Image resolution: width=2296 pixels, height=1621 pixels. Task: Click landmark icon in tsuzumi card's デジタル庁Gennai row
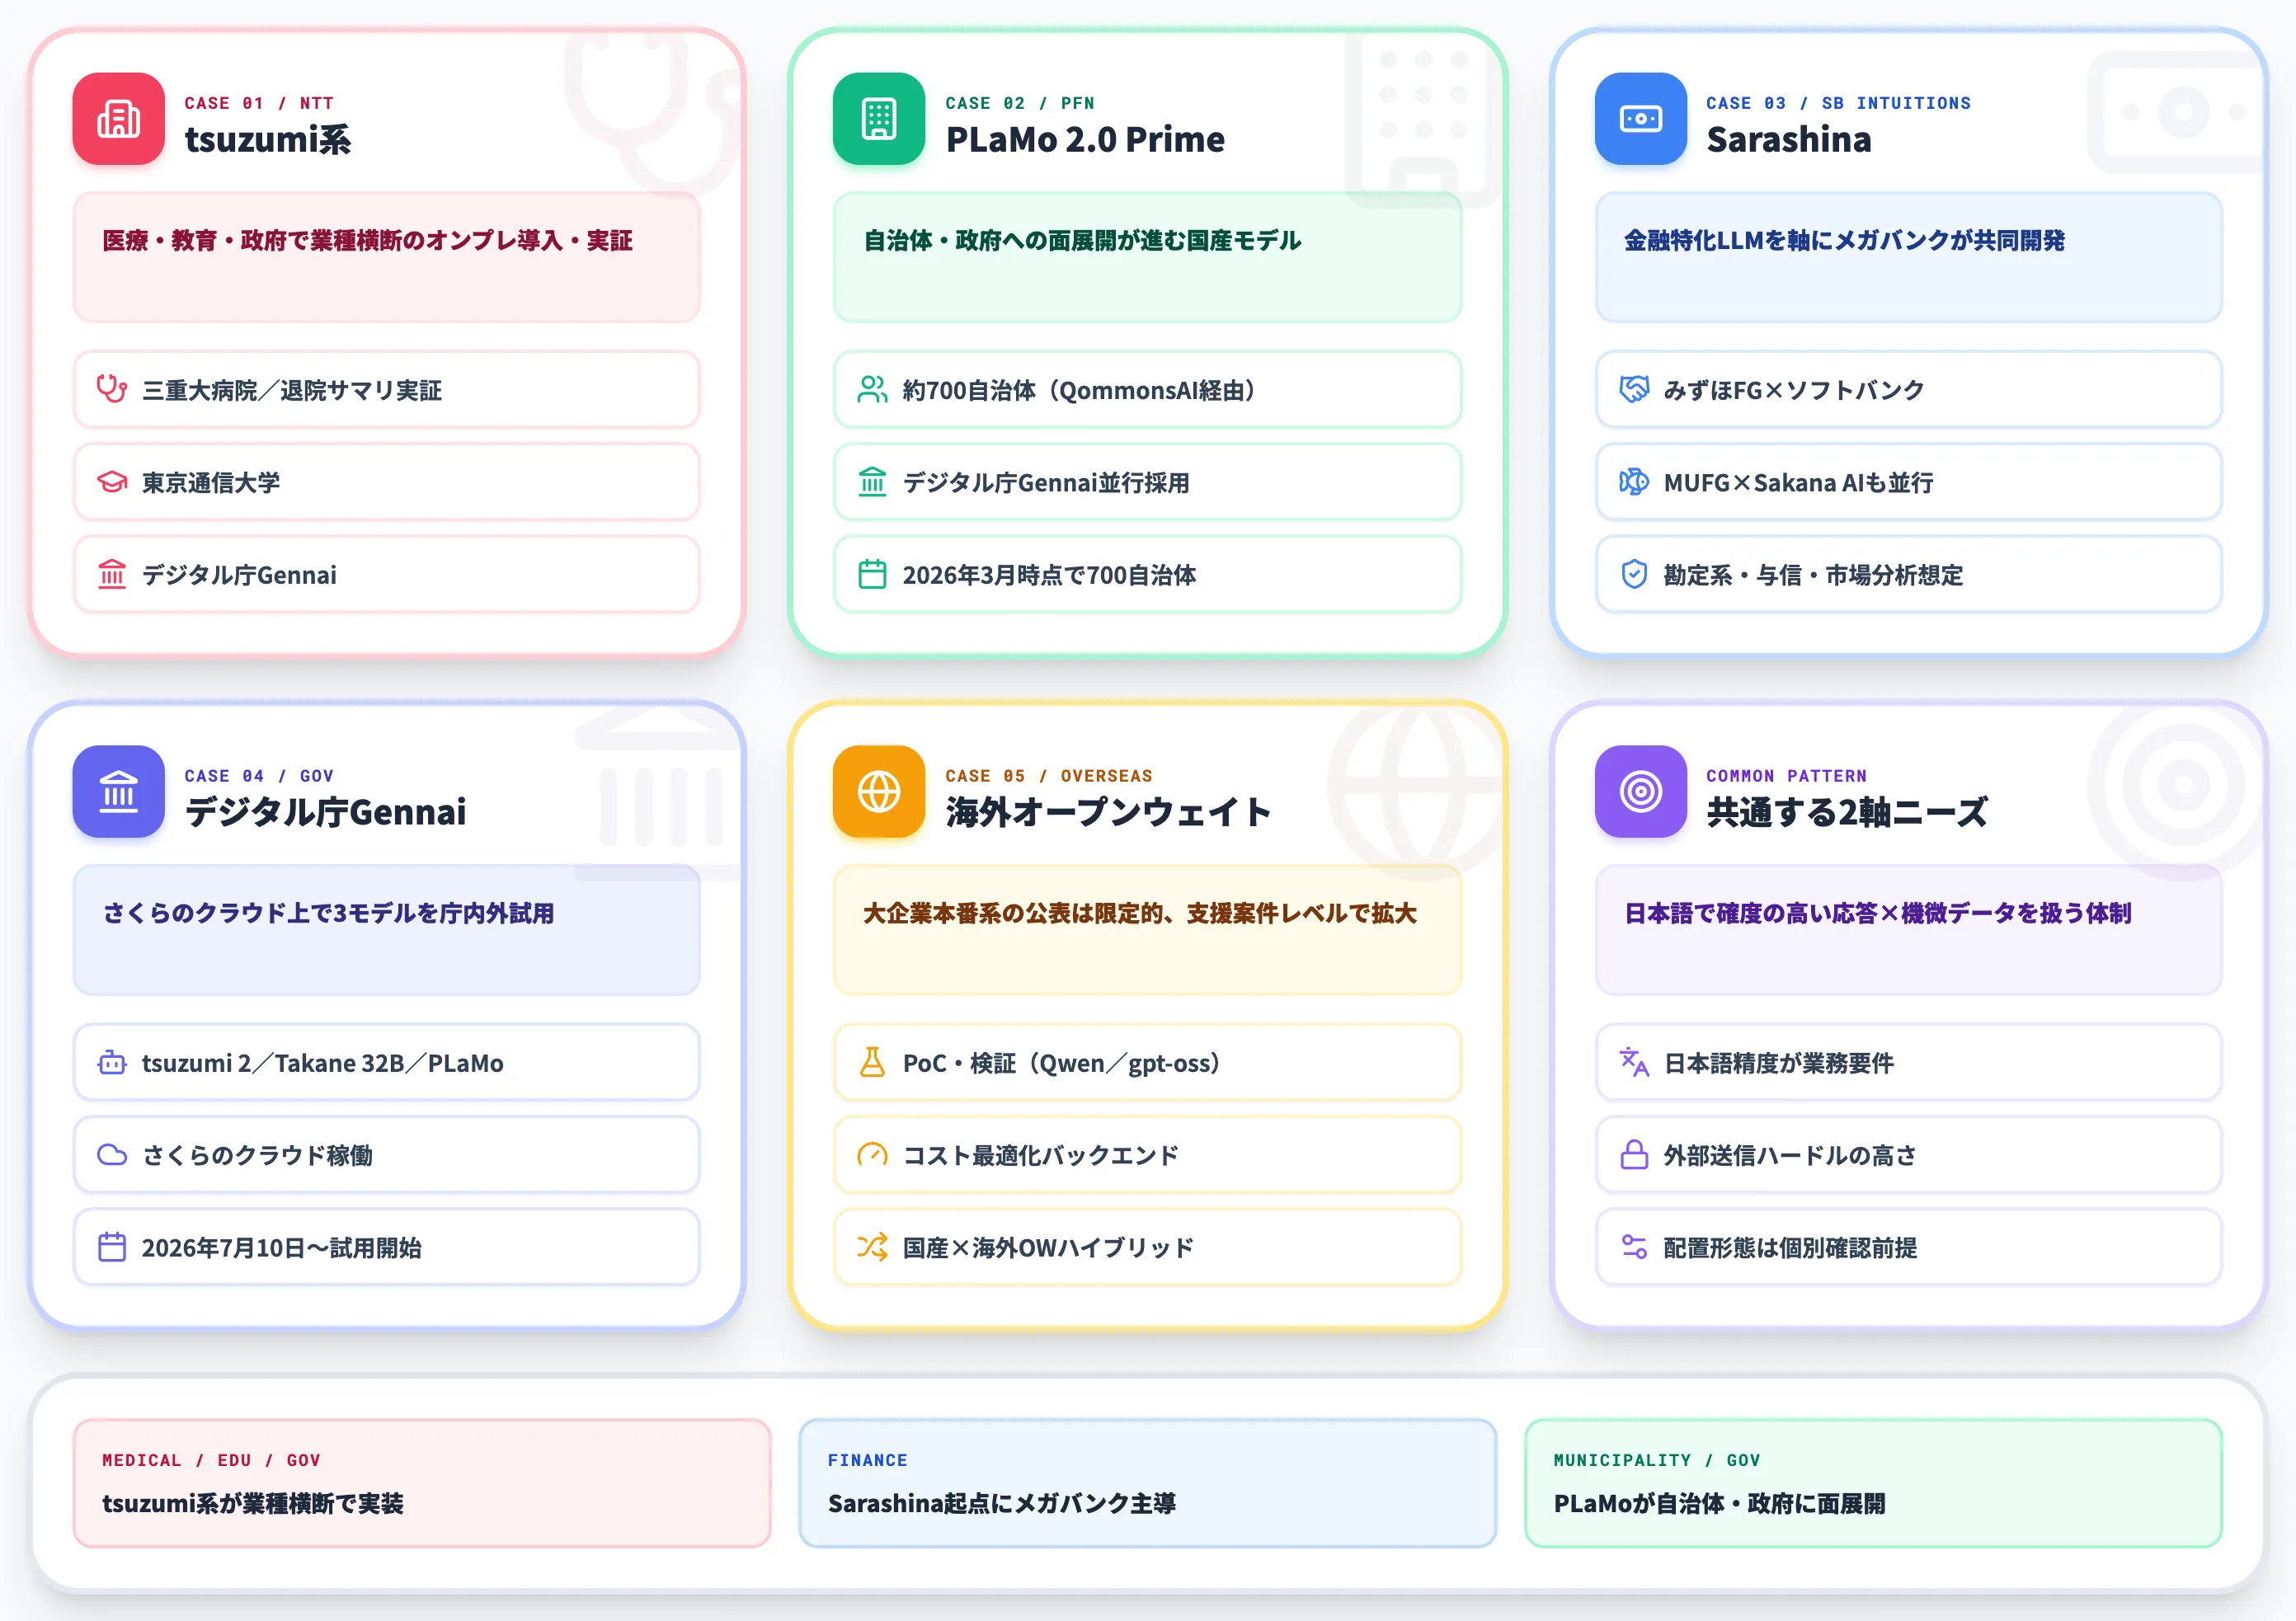[x=112, y=575]
